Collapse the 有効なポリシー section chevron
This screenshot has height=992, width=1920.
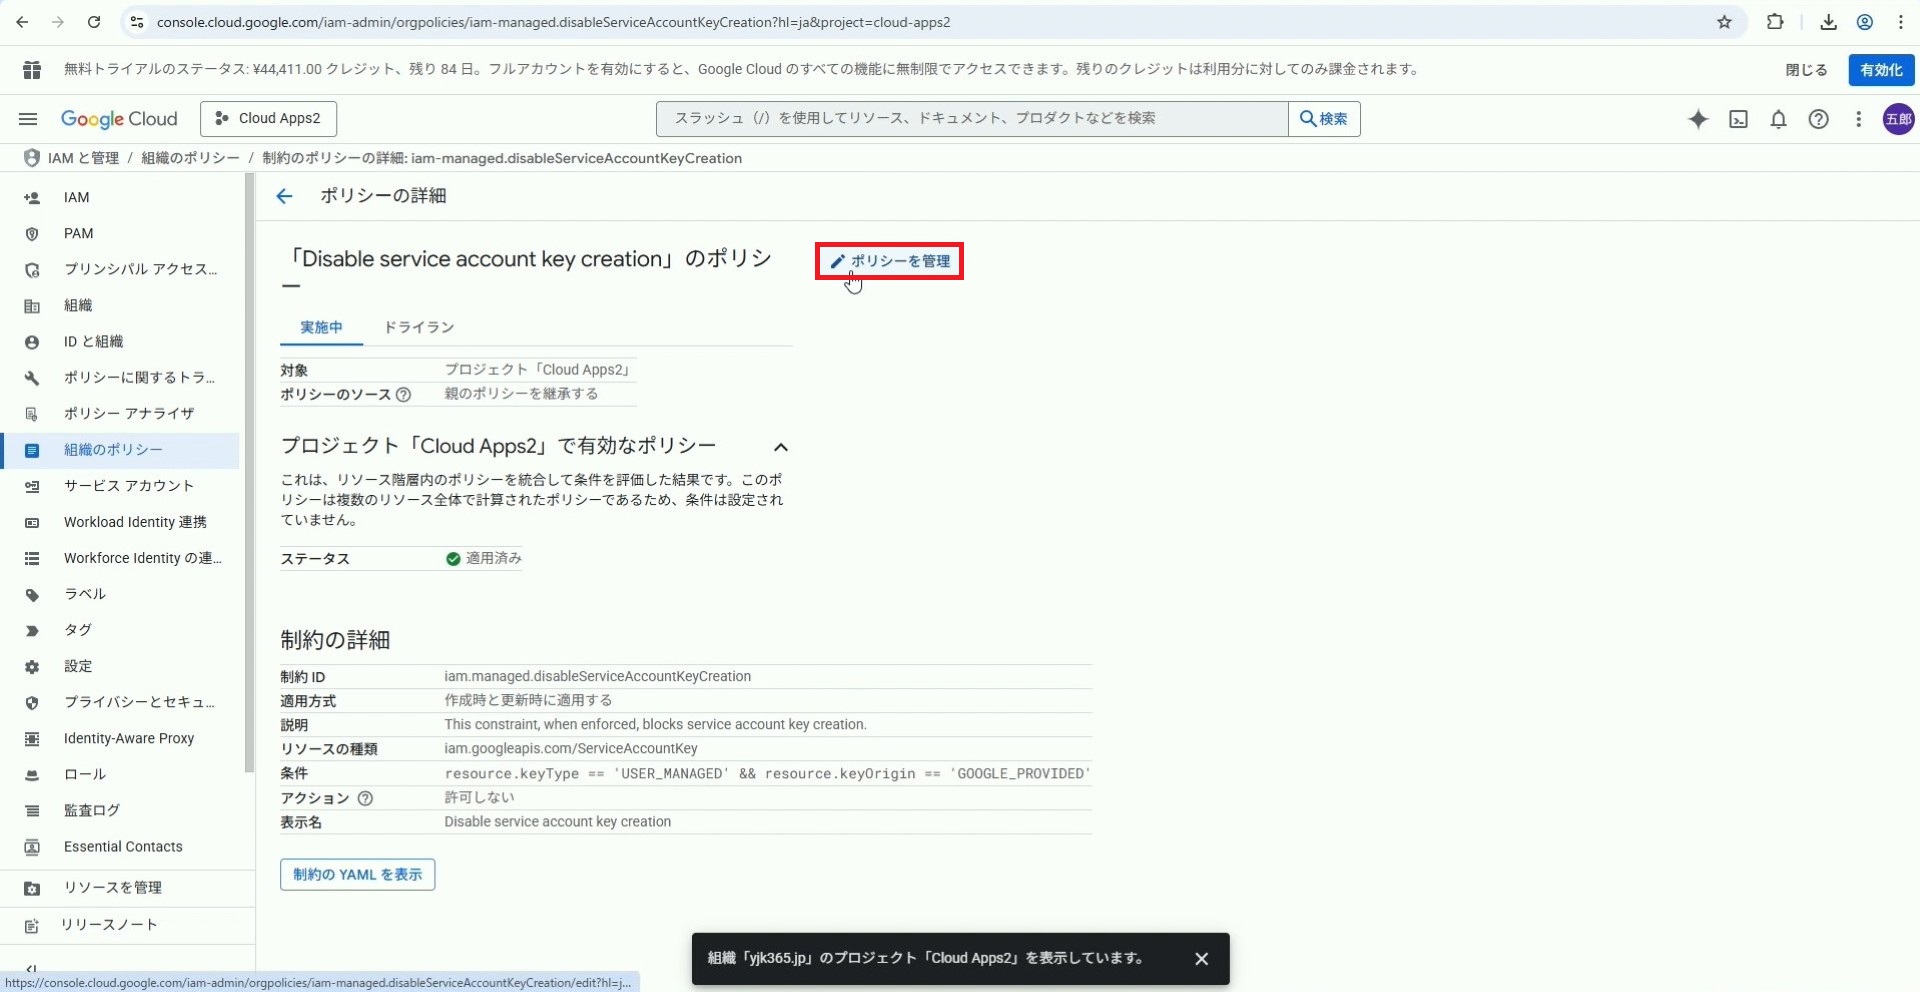tap(781, 447)
